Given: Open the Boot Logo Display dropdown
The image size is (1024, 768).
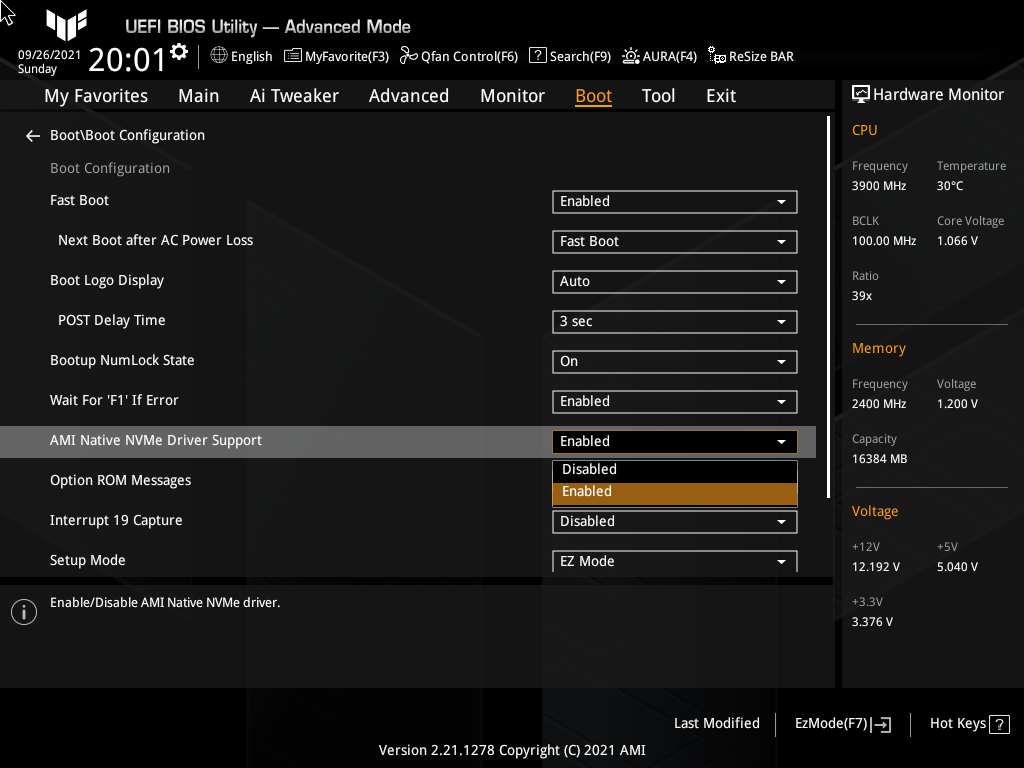Looking at the screenshot, I should click(x=674, y=281).
